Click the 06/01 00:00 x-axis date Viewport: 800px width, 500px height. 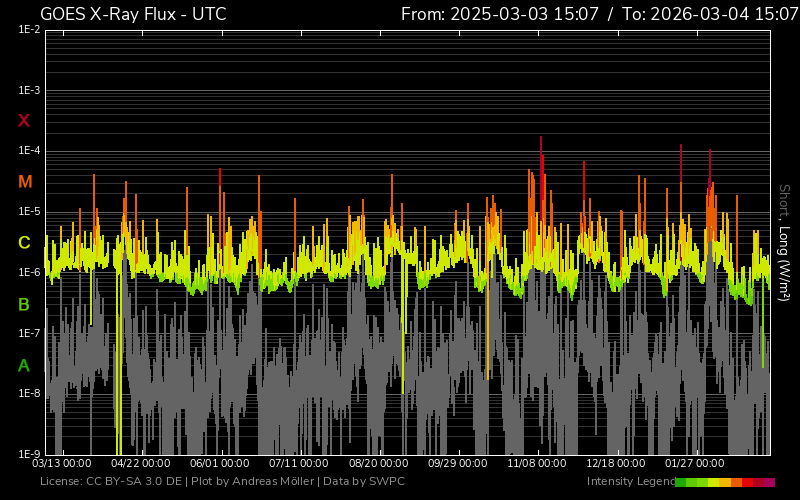pos(219,464)
